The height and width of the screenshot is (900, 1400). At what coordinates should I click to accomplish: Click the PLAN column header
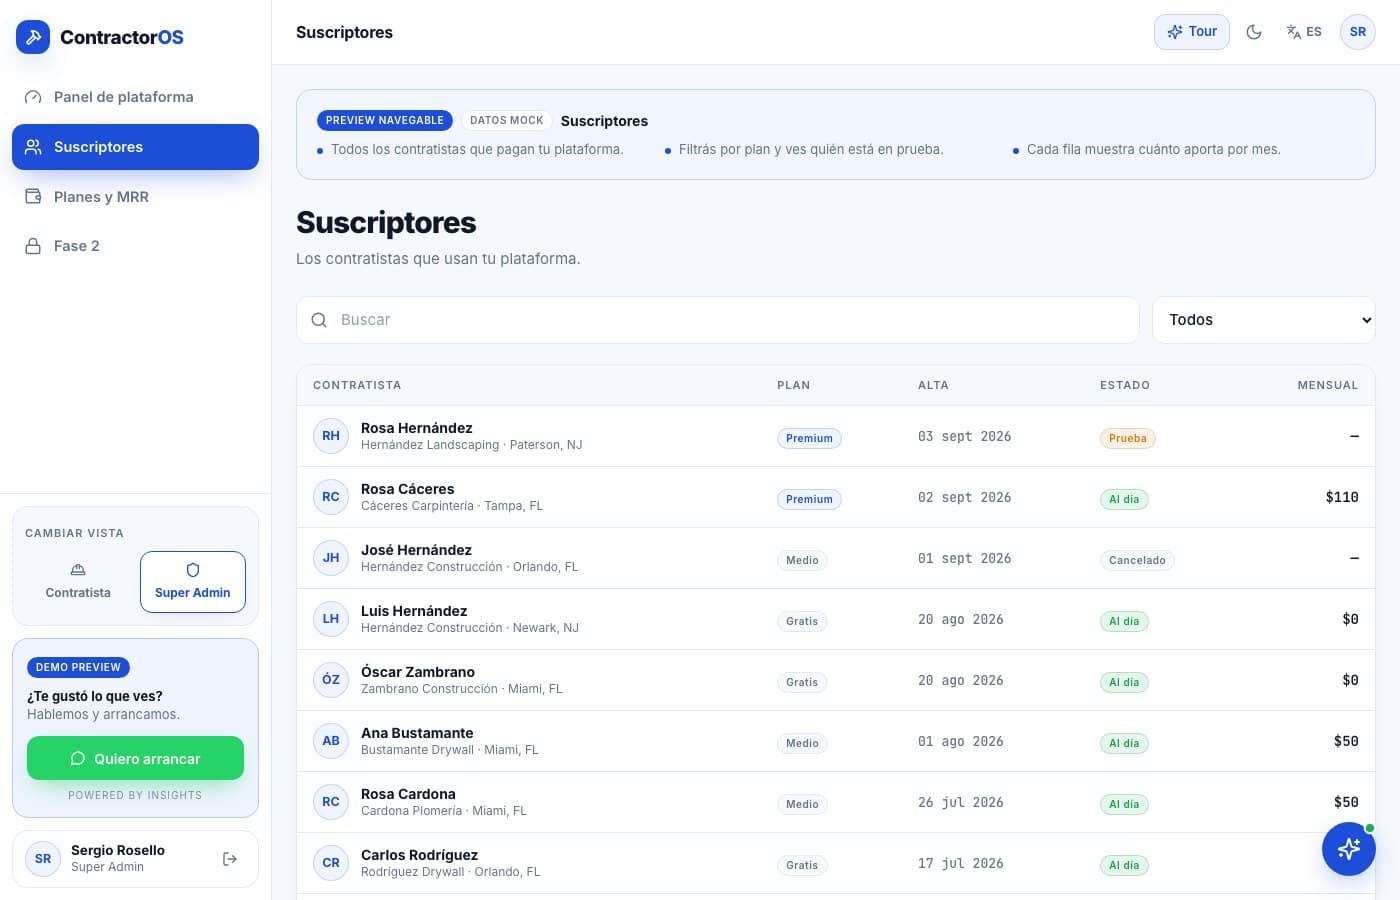click(794, 385)
